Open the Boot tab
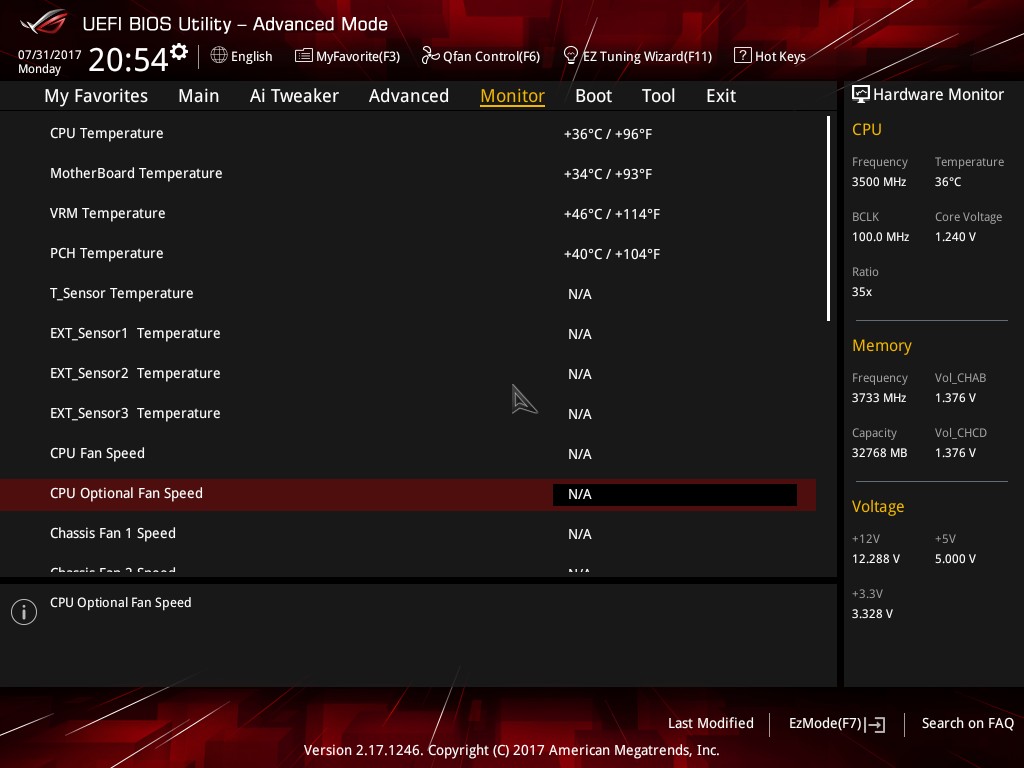1024x768 pixels. [594, 96]
